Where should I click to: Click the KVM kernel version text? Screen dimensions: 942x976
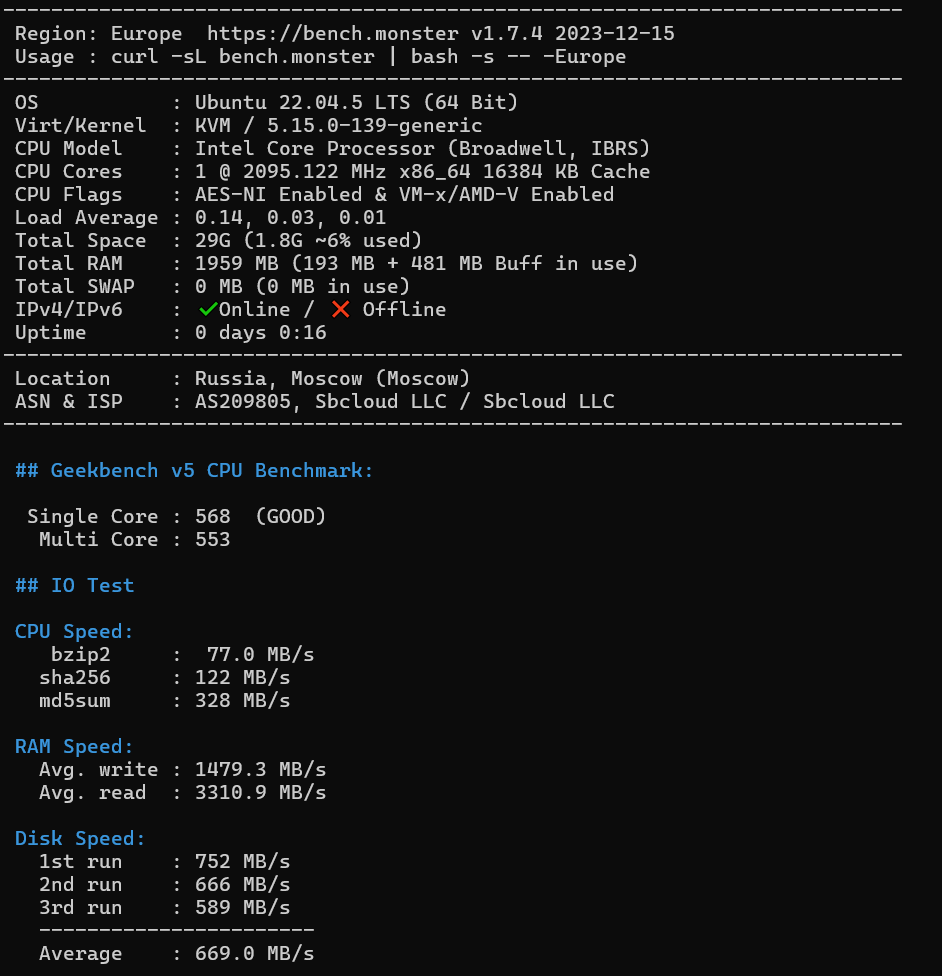pyautogui.click(x=338, y=125)
